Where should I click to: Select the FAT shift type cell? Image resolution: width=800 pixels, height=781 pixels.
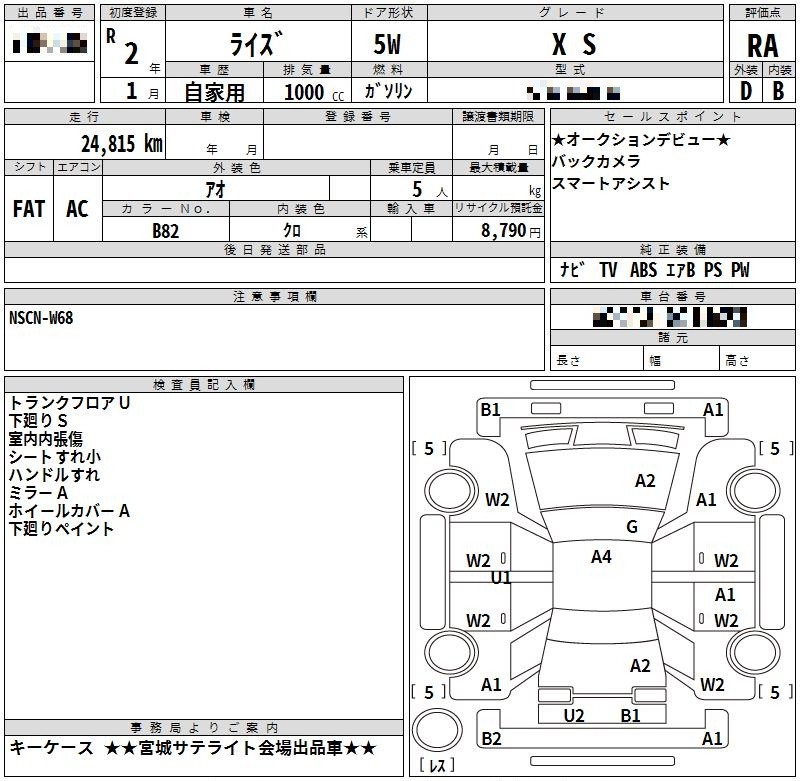click(28, 209)
